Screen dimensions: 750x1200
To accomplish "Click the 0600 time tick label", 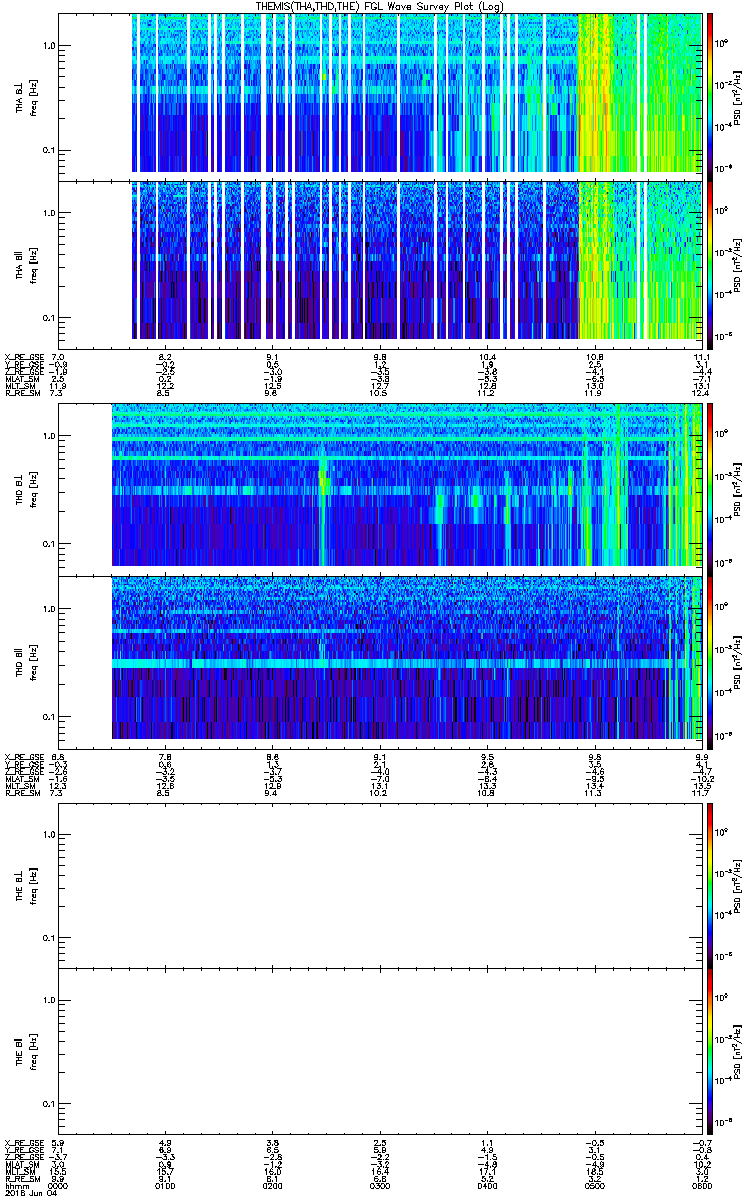I will pyautogui.click(x=702, y=1186).
